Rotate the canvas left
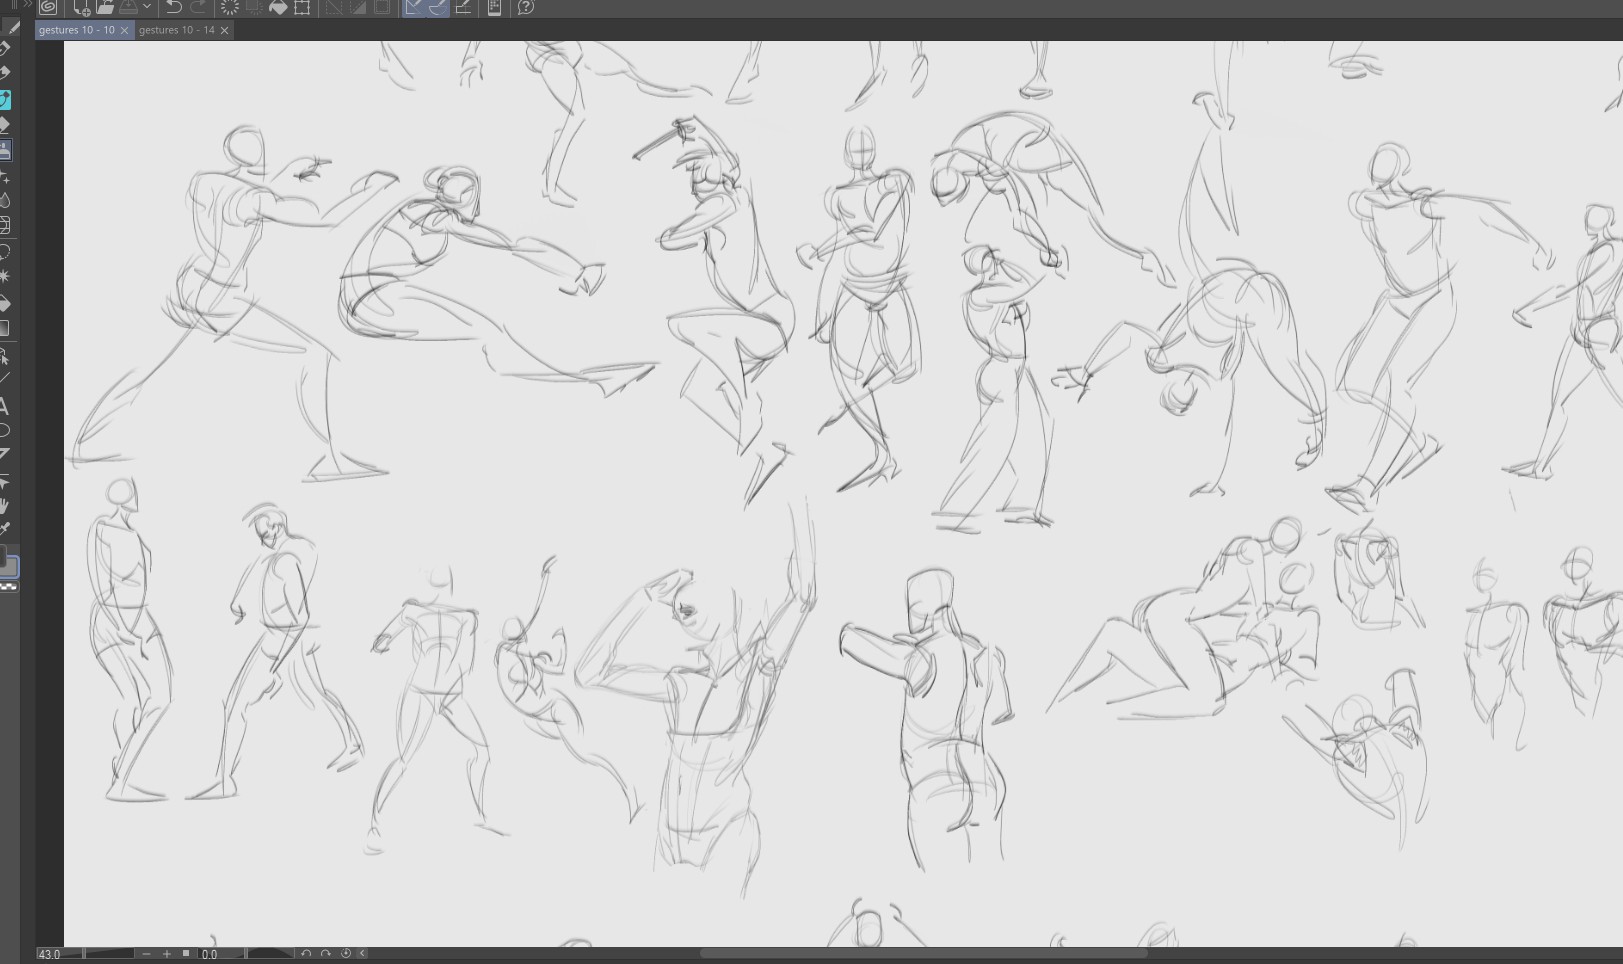1623x964 pixels. coord(307,954)
